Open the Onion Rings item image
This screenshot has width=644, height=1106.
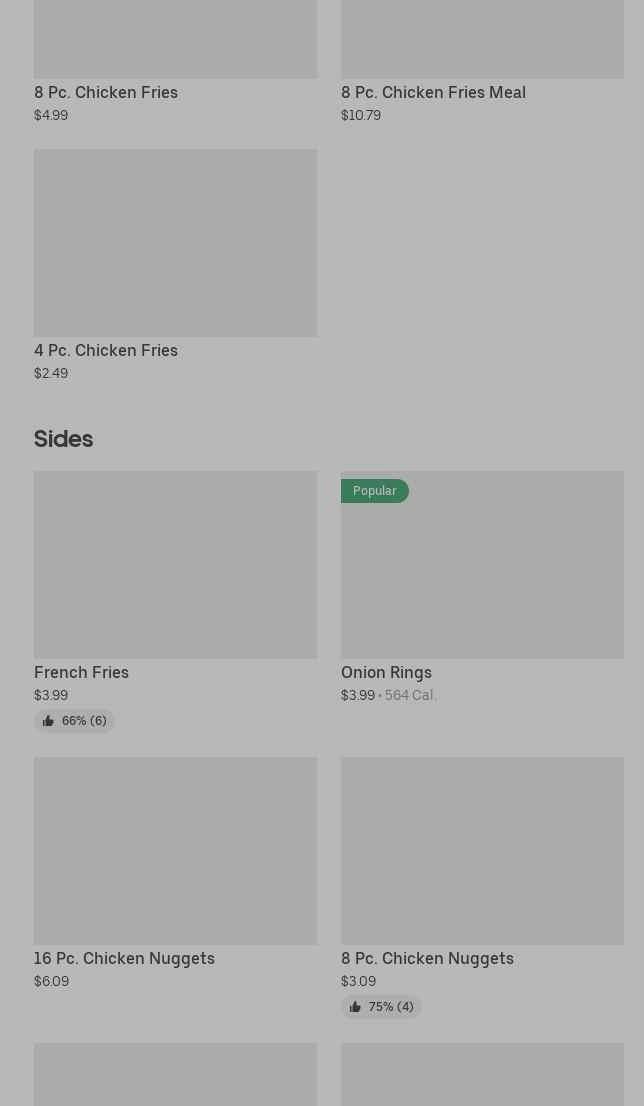pyautogui.click(x=482, y=575)
